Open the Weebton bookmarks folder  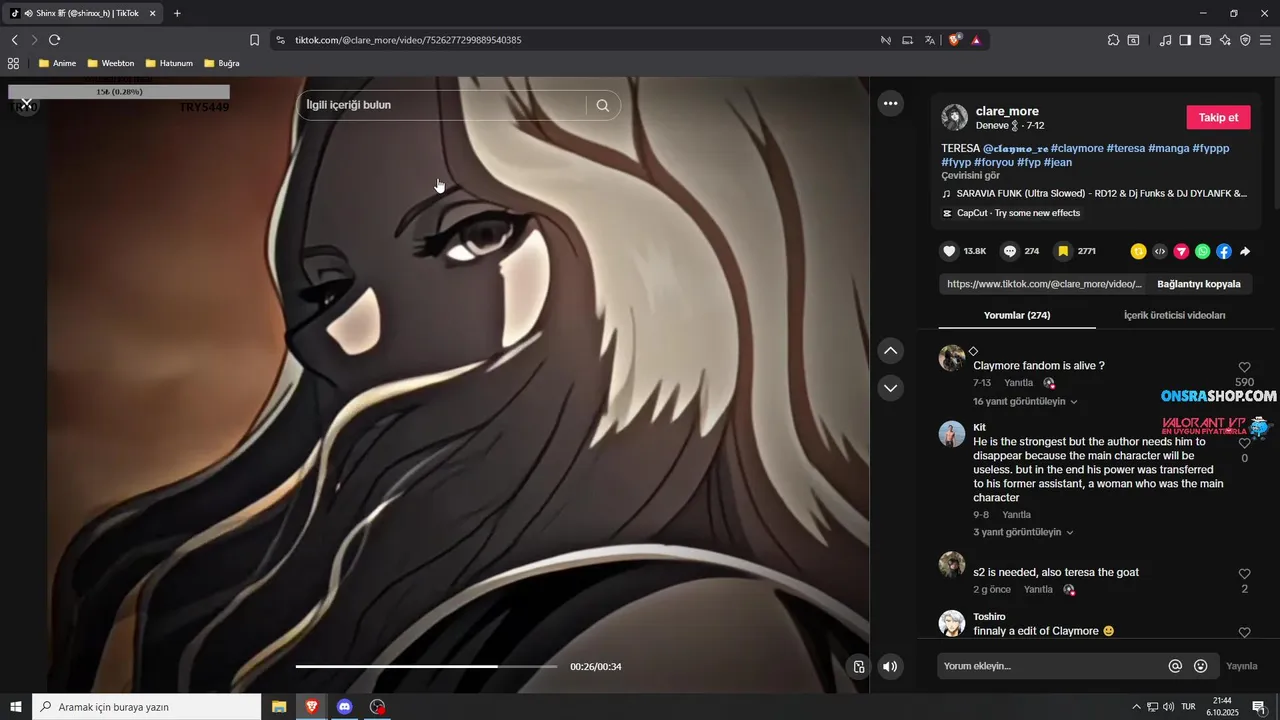pyautogui.click(x=110, y=63)
